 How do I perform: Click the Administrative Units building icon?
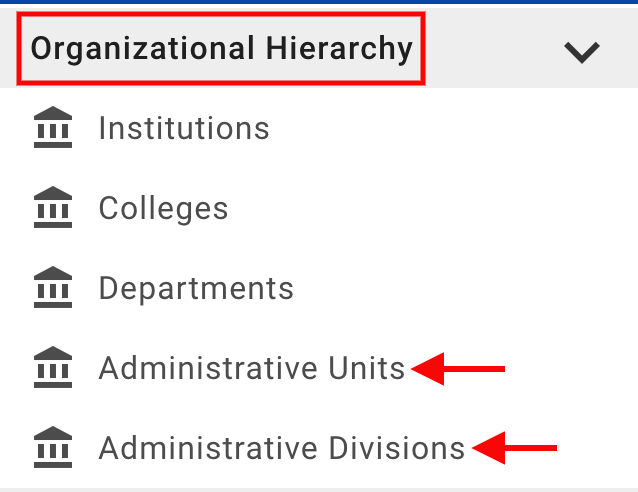pyautogui.click(x=53, y=369)
